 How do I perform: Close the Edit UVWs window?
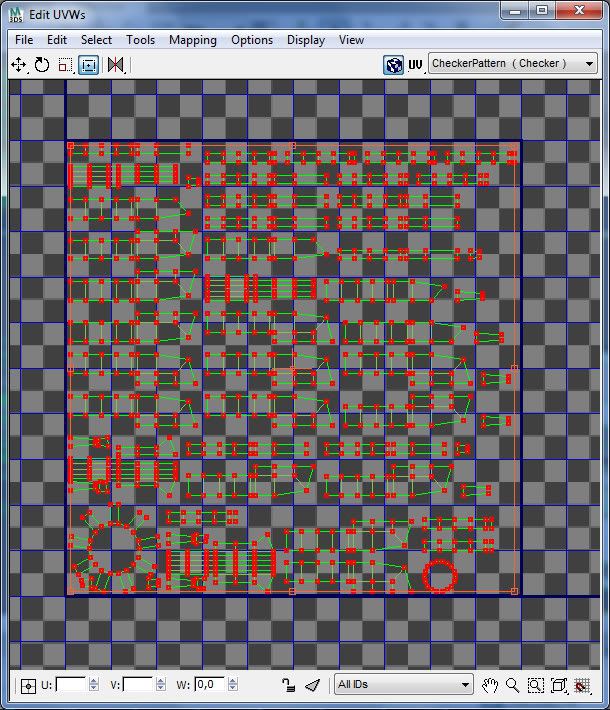[579, 11]
